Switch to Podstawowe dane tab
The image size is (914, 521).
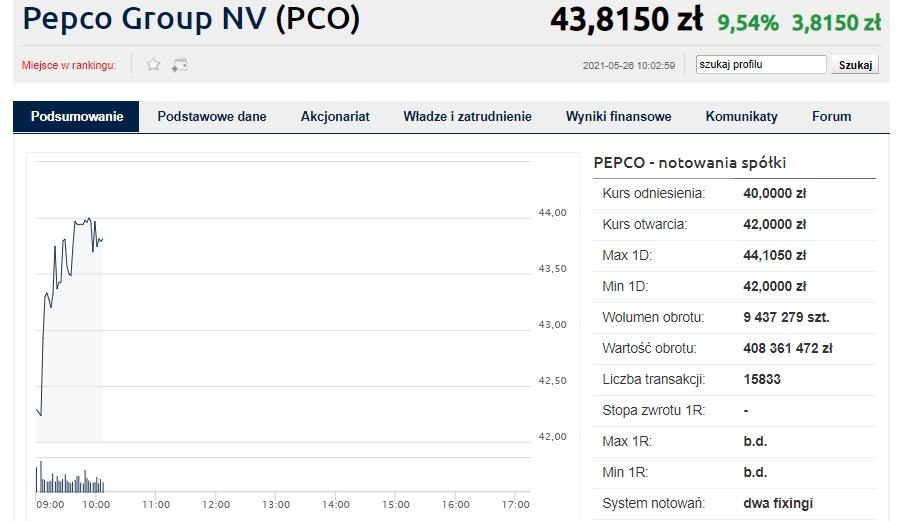coord(212,117)
